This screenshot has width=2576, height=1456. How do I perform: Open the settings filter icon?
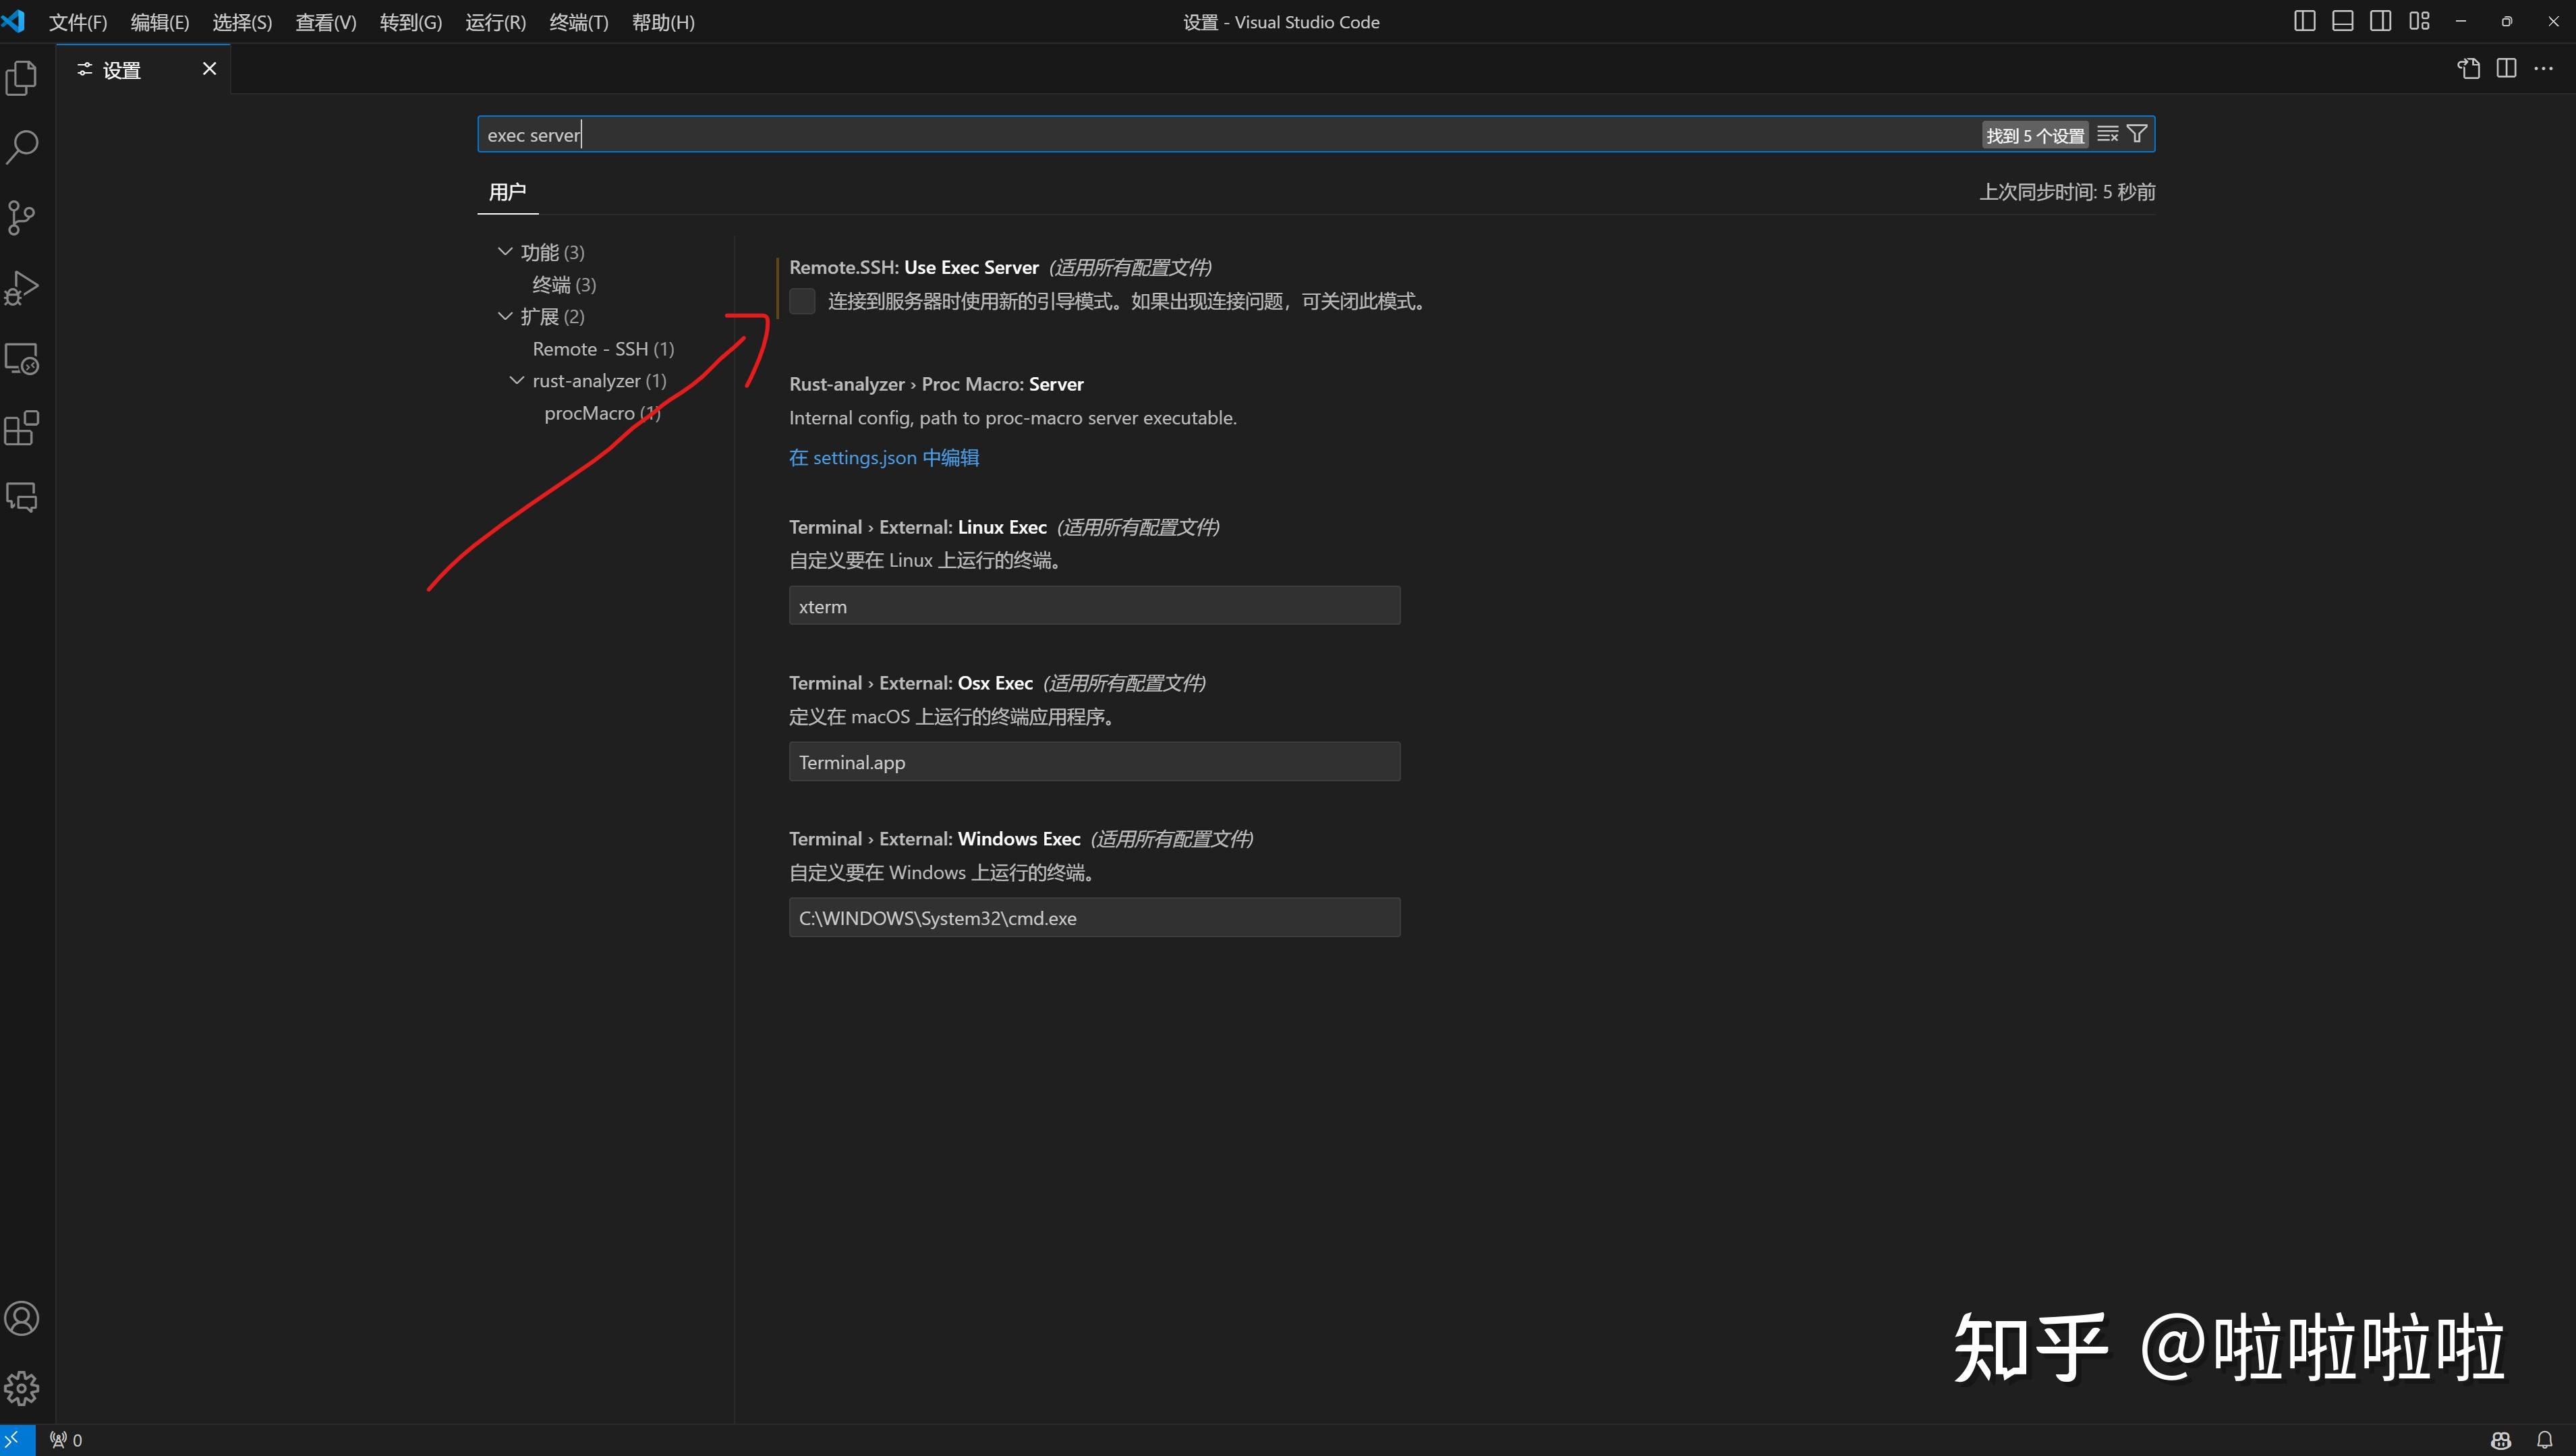[x=2136, y=133]
